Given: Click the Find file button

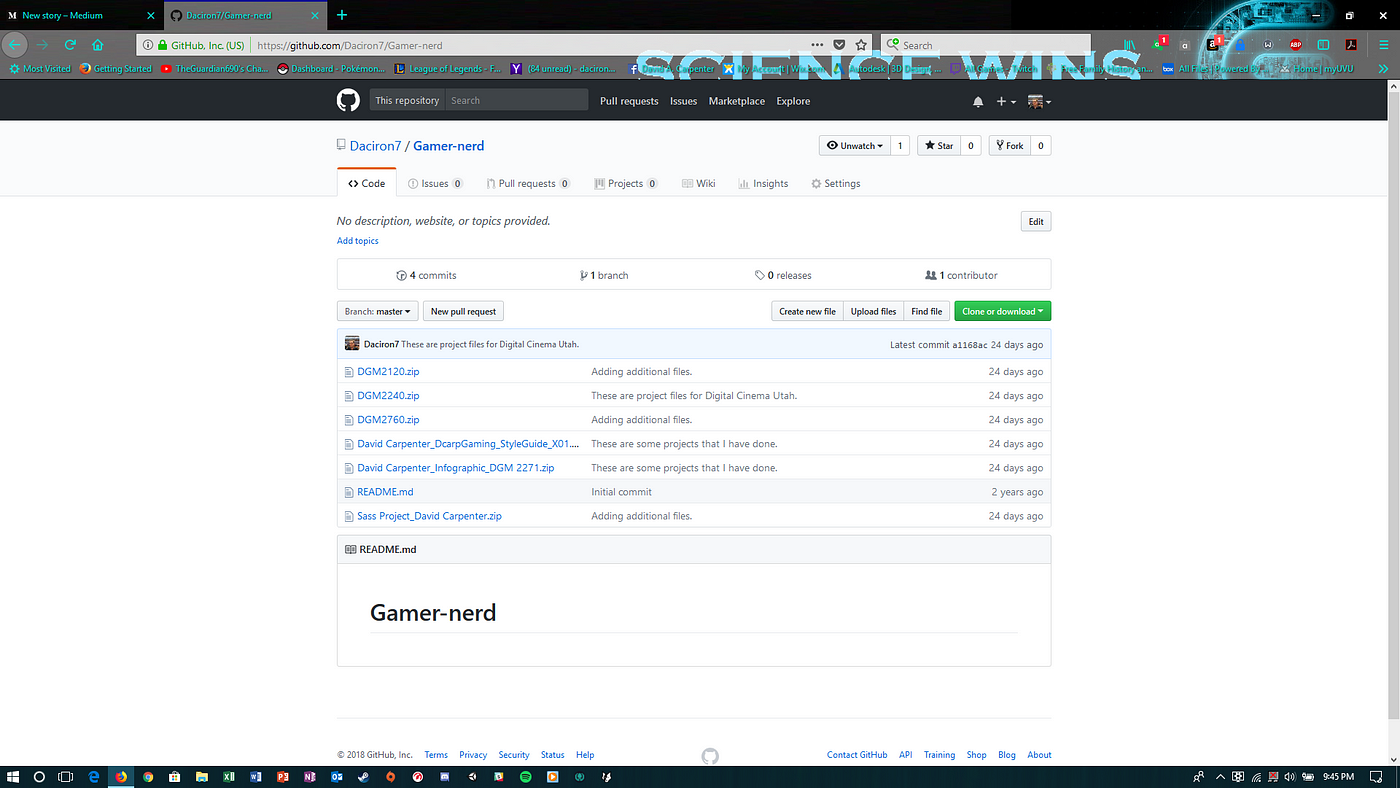Looking at the screenshot, I should 927,311.
